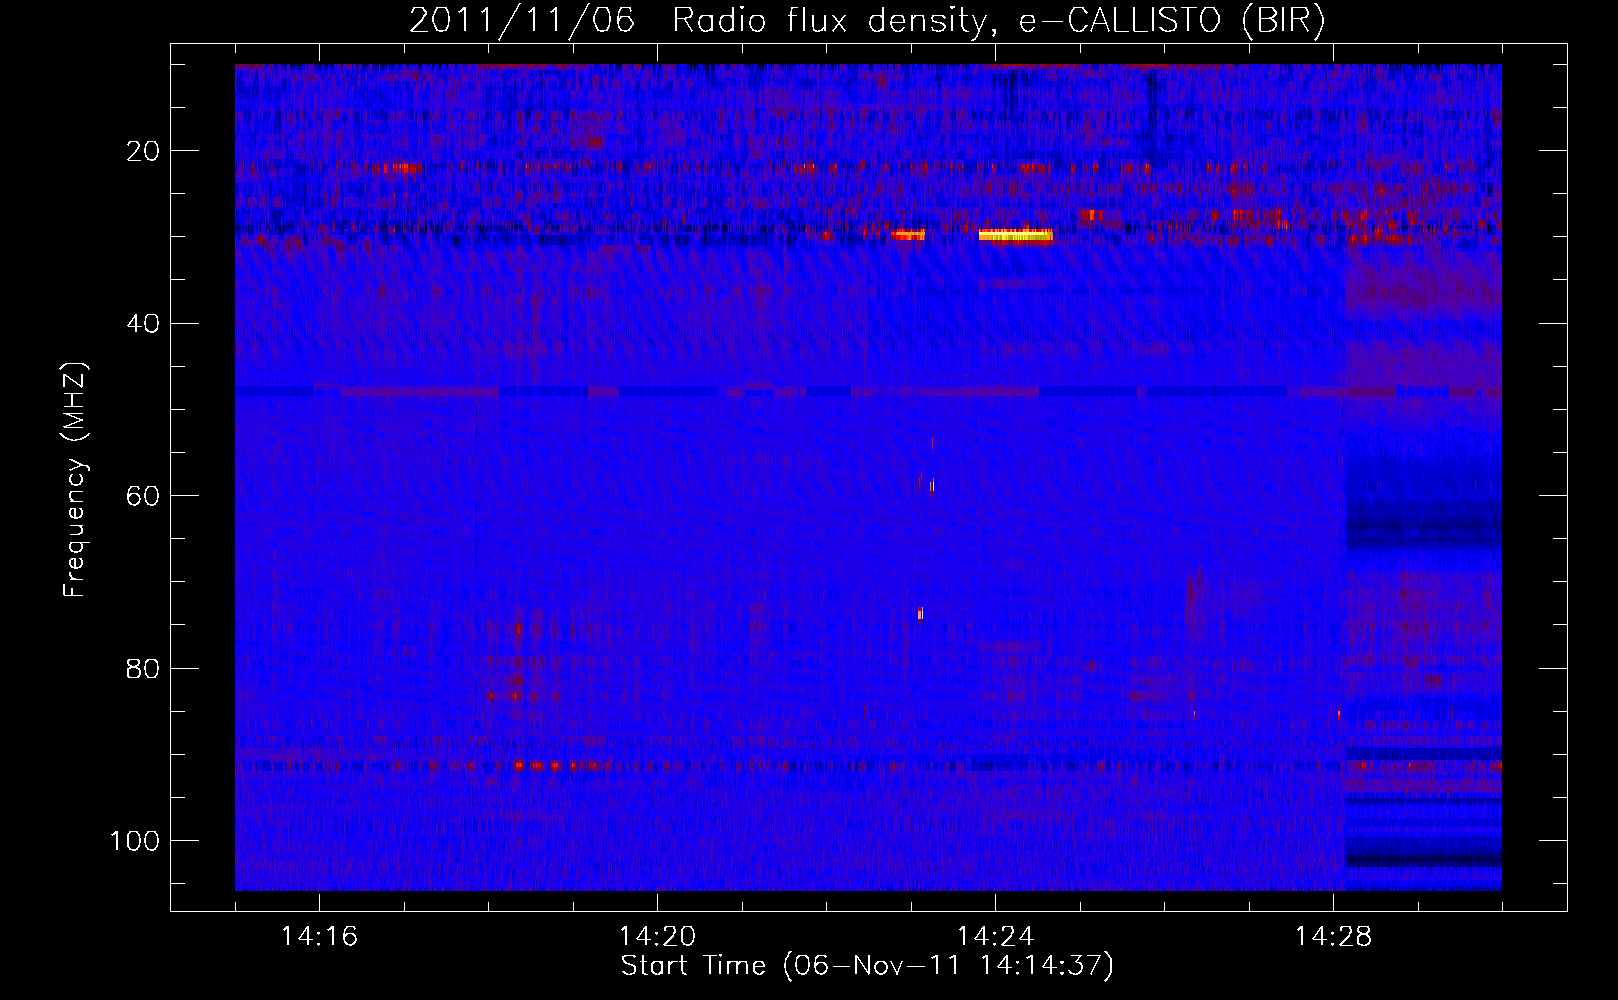The width and height of the screenshot is (1618, 1000).
Task: Click the 20 MHz frequency tick label
Action: (143, 151)
